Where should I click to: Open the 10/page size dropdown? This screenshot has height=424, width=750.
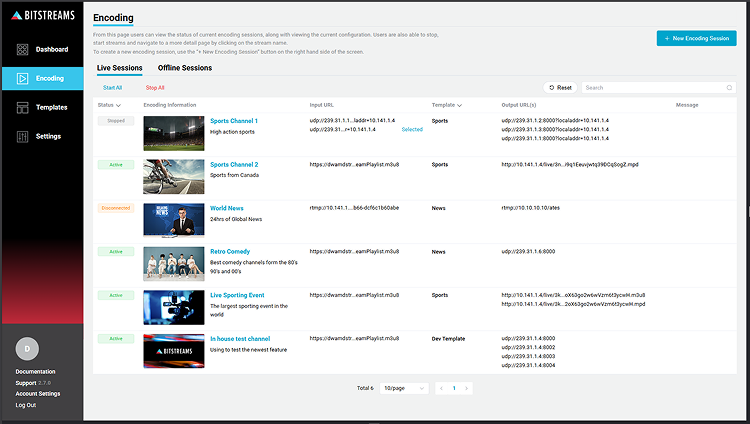(403, 388)
